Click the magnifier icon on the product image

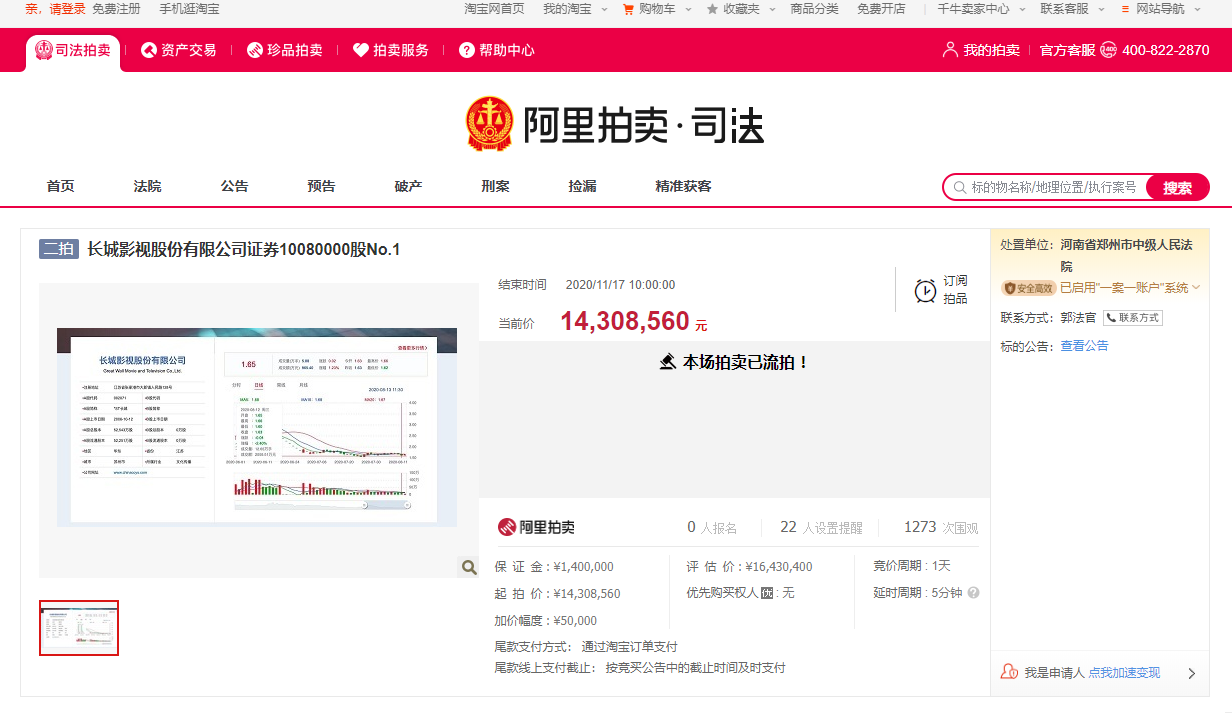(469, 567)
